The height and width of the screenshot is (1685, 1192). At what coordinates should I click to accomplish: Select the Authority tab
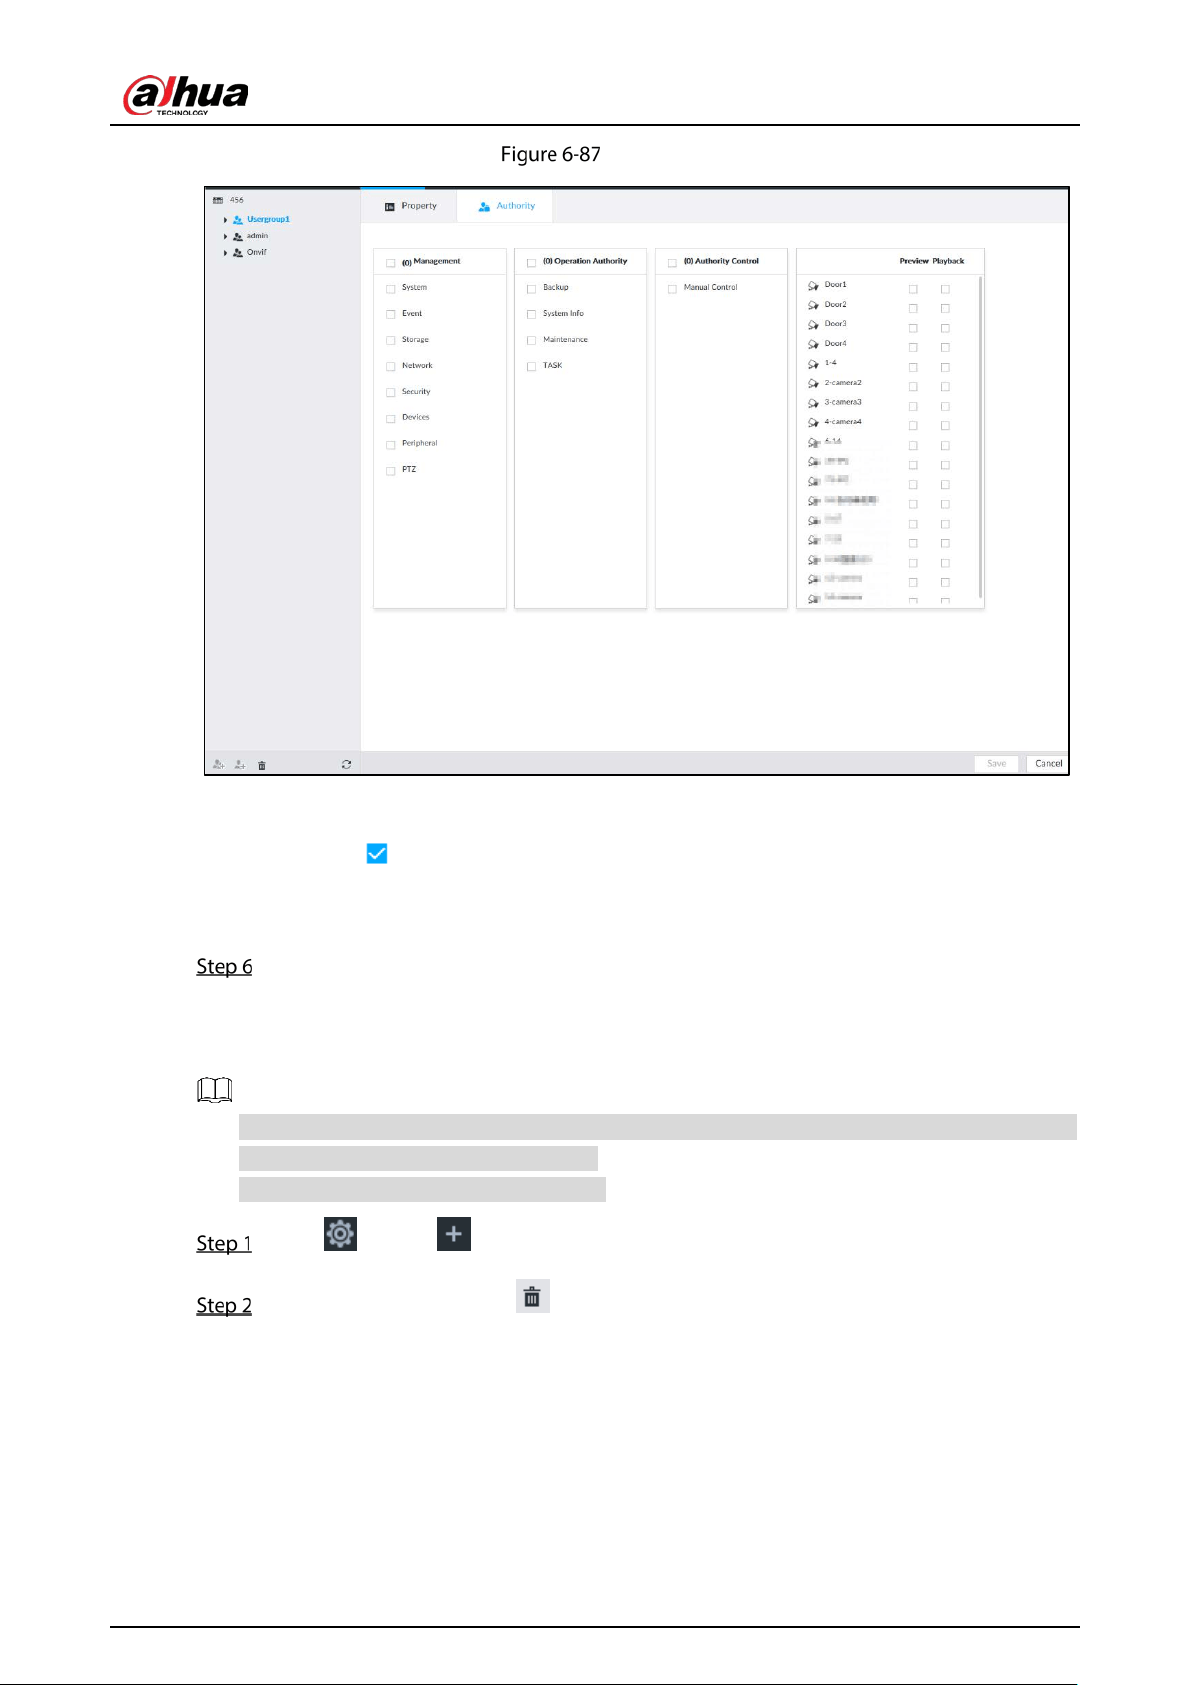(x=505, y=206)
